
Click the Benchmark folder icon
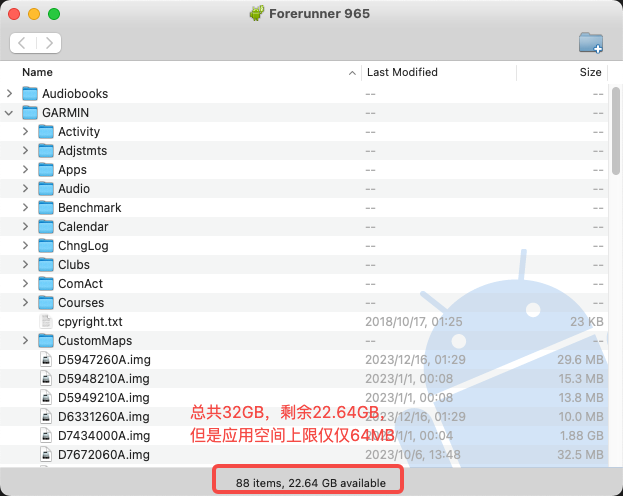point(46,207)
